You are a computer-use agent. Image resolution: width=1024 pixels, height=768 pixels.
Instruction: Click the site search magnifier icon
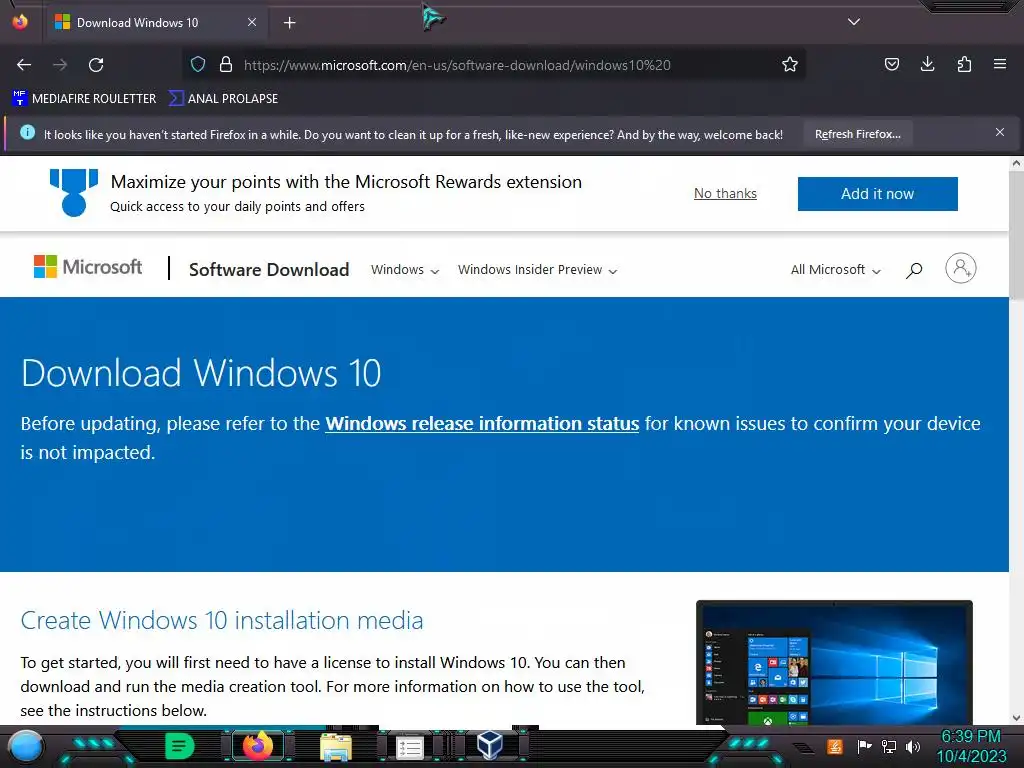(914, 270)
